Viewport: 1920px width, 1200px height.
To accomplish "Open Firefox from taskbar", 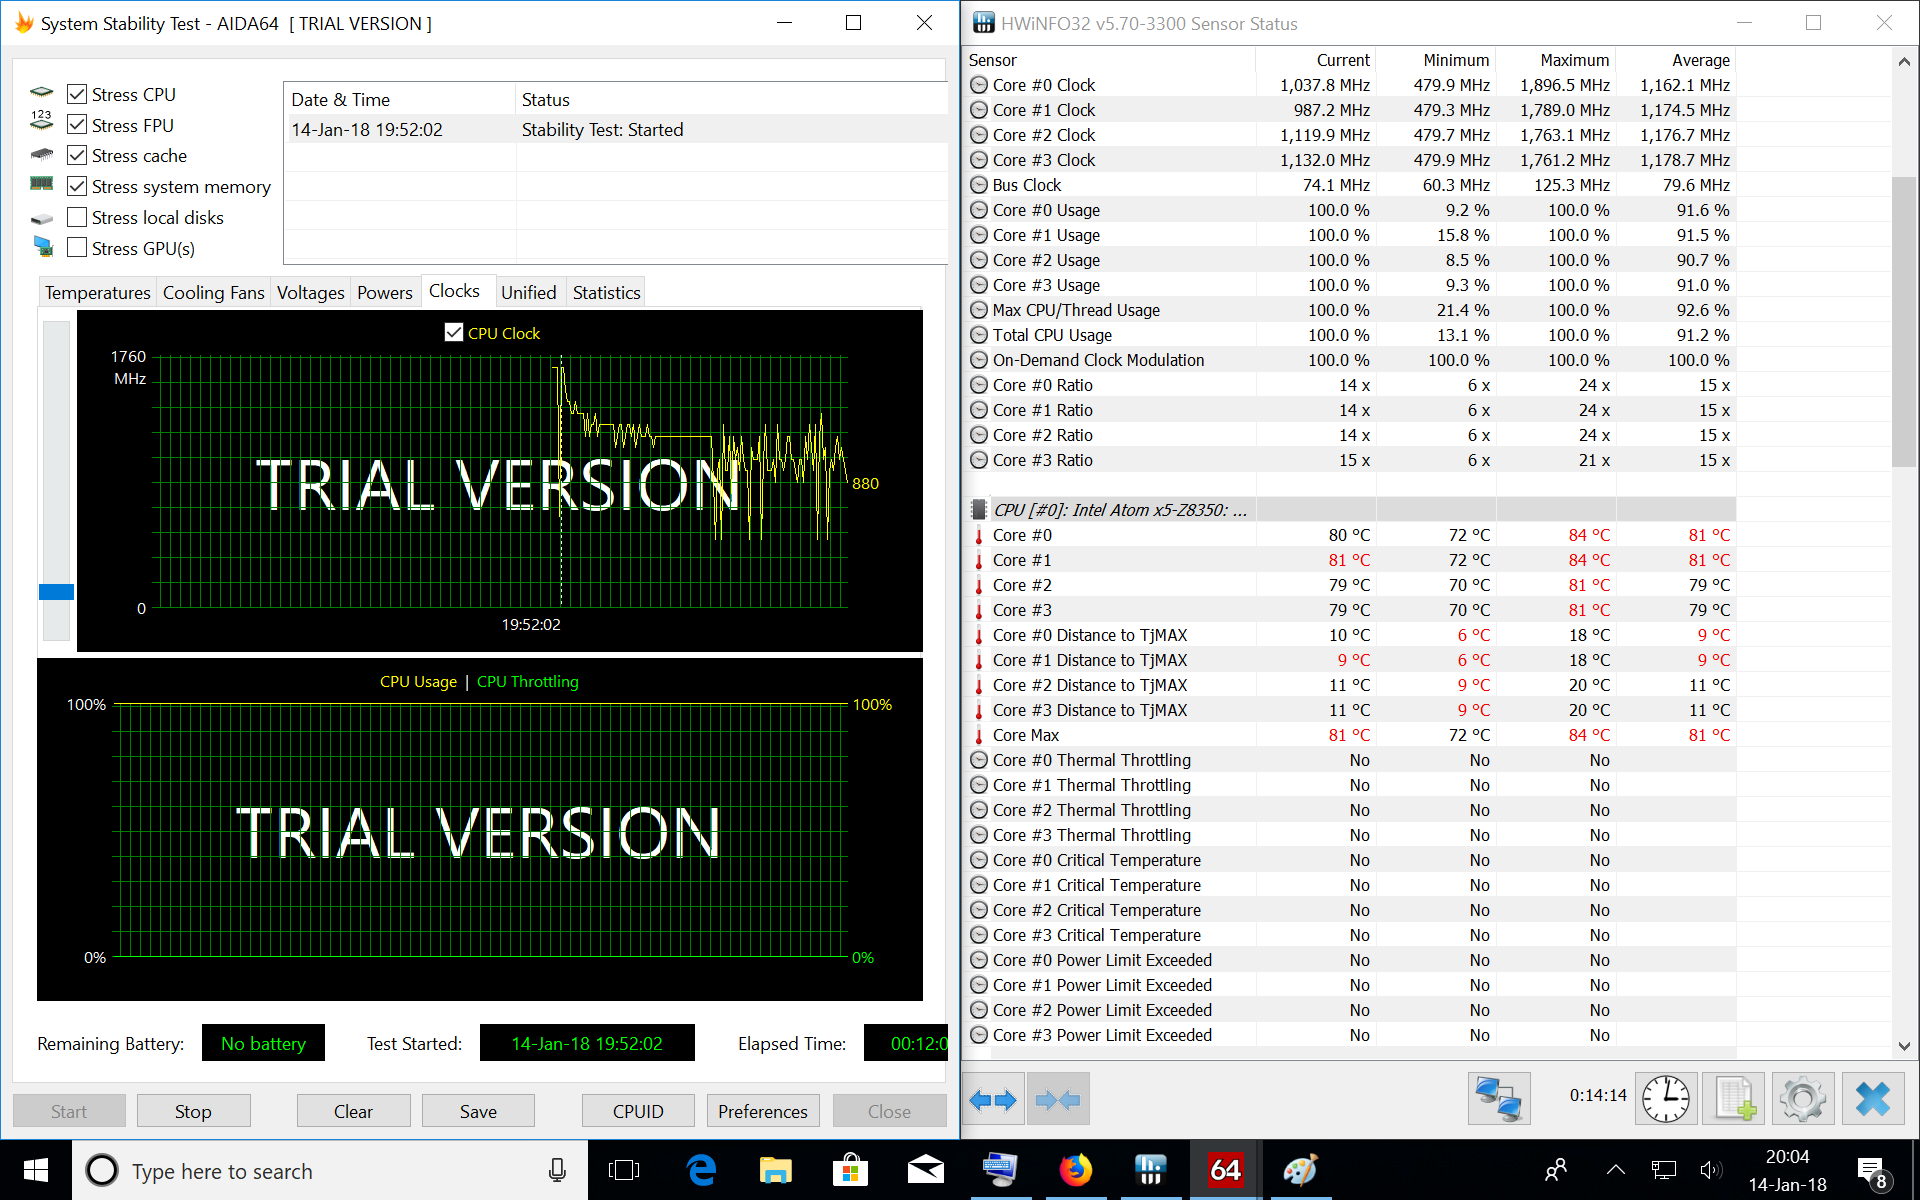I will pos(1075,1170).
